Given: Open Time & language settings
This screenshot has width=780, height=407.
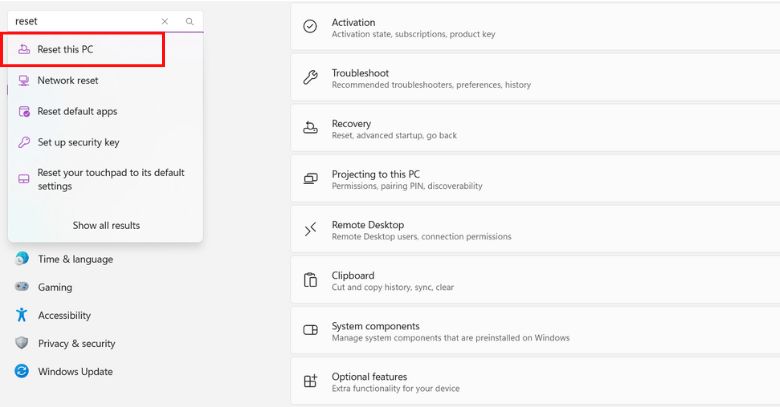Looking at the screenshot, I should pyautogui.click(x=75, y=259).
